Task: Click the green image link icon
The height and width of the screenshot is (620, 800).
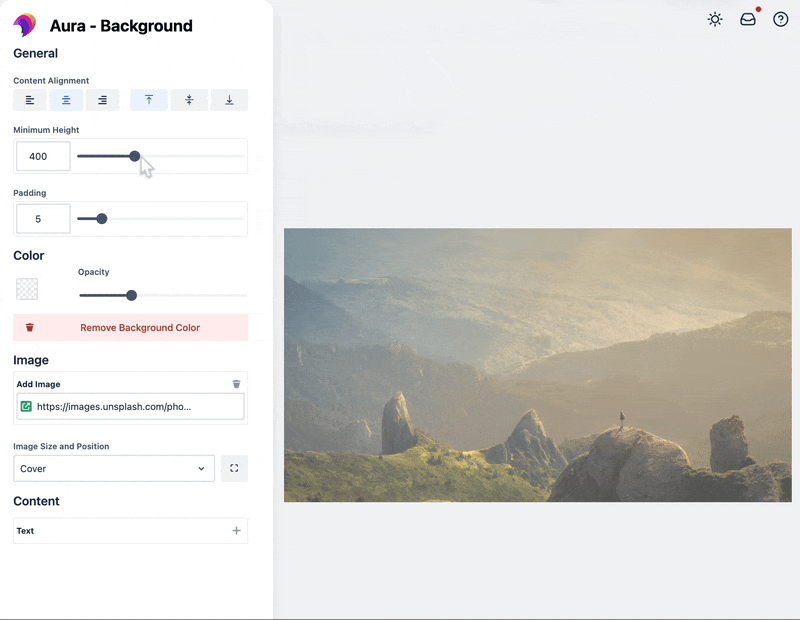Action: [x=26, y=407]
